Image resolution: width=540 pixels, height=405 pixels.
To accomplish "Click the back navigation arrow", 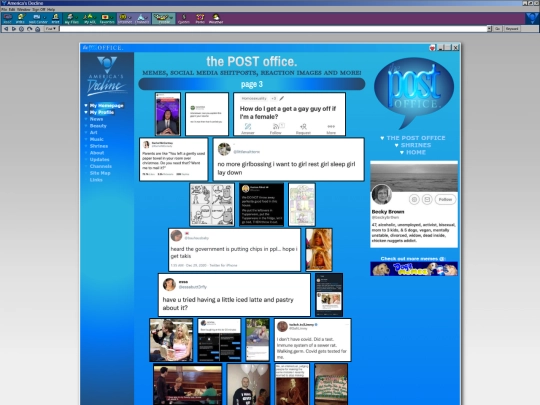I will pos(6,29).
